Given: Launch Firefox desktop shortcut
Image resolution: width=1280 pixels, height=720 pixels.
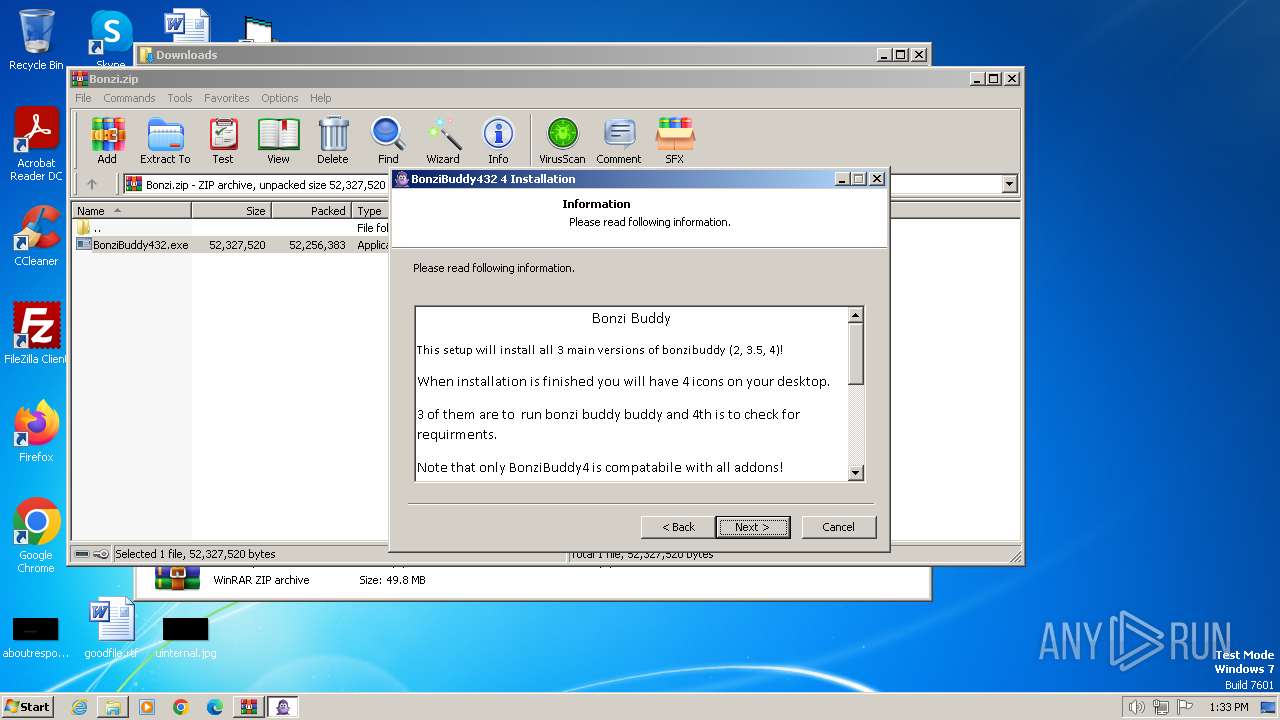Looking at the screenshot, I should [36, 432].
